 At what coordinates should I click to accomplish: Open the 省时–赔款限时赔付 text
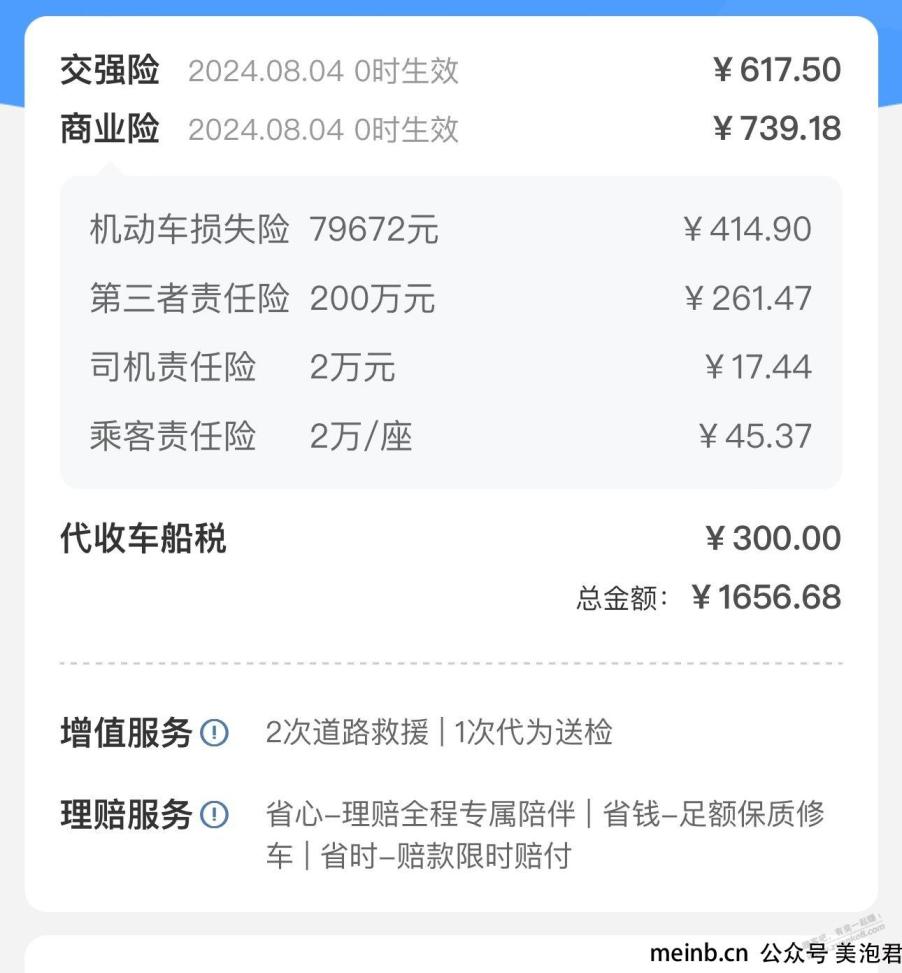point(446,856)
